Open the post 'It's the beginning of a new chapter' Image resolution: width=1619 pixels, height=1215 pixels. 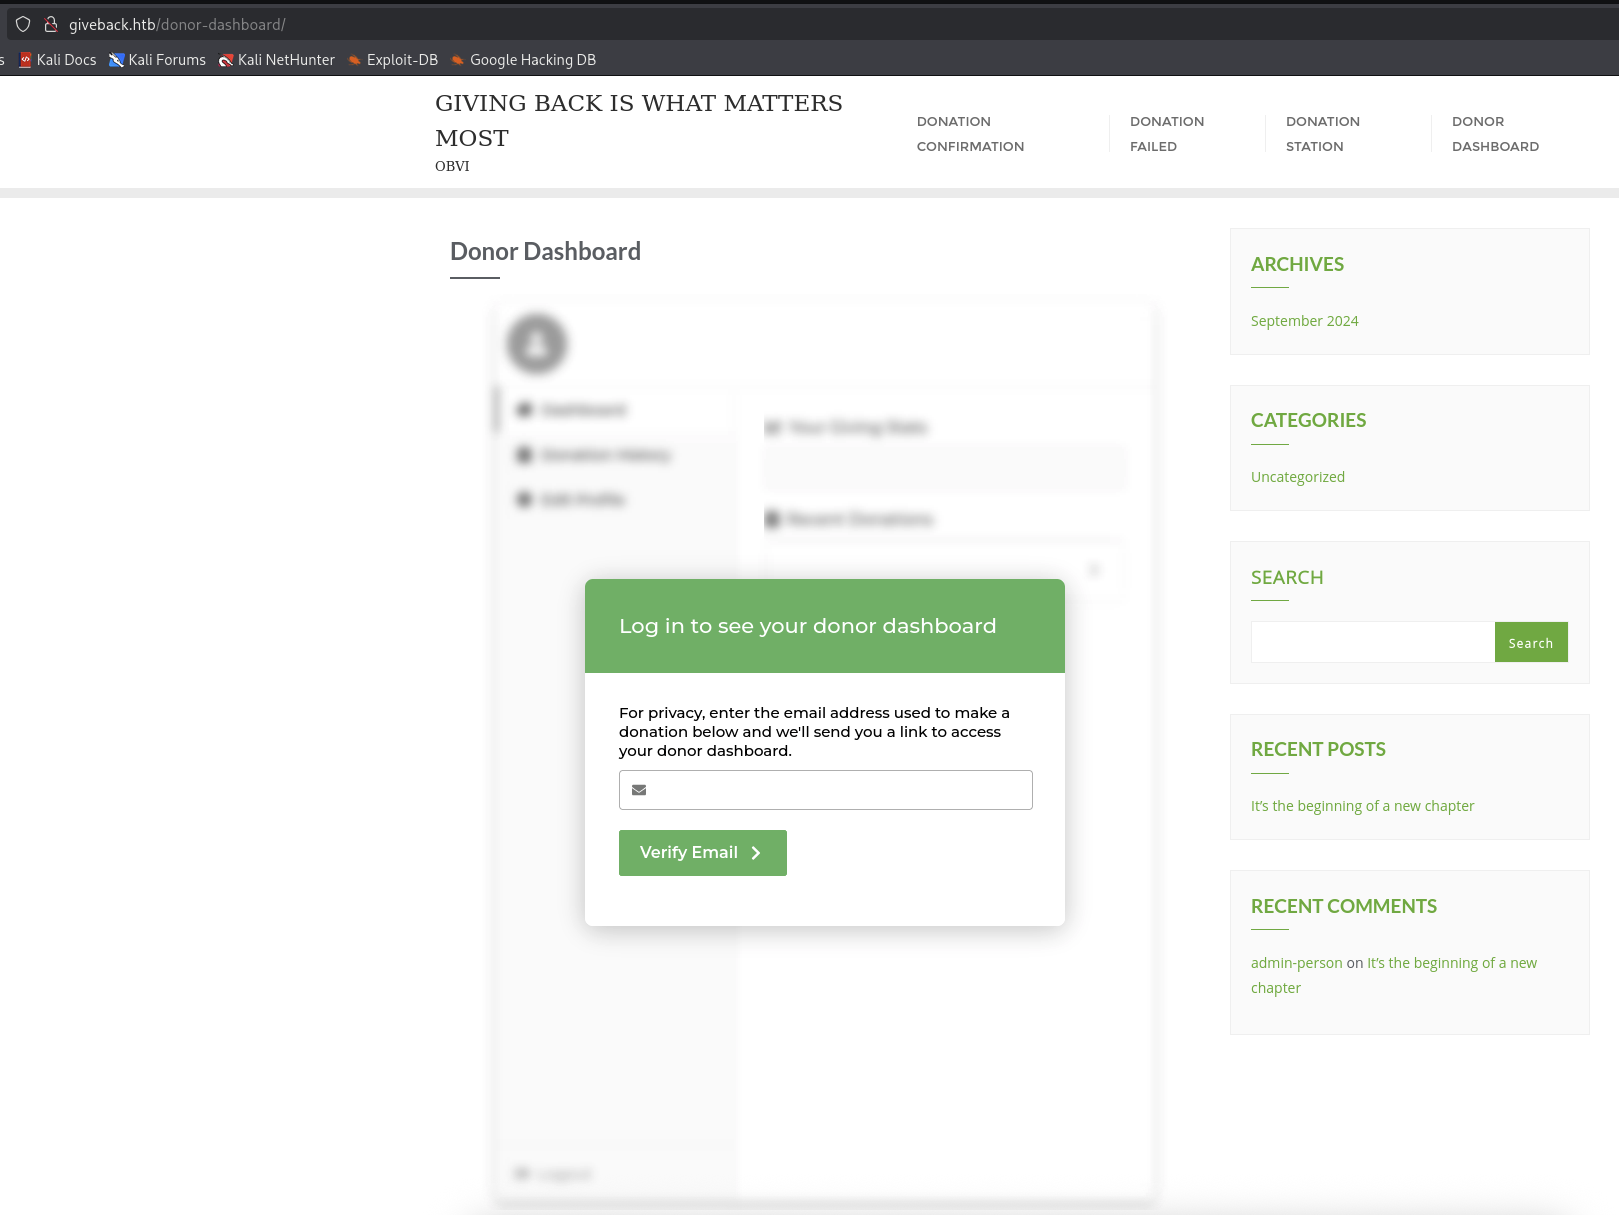1362,805
